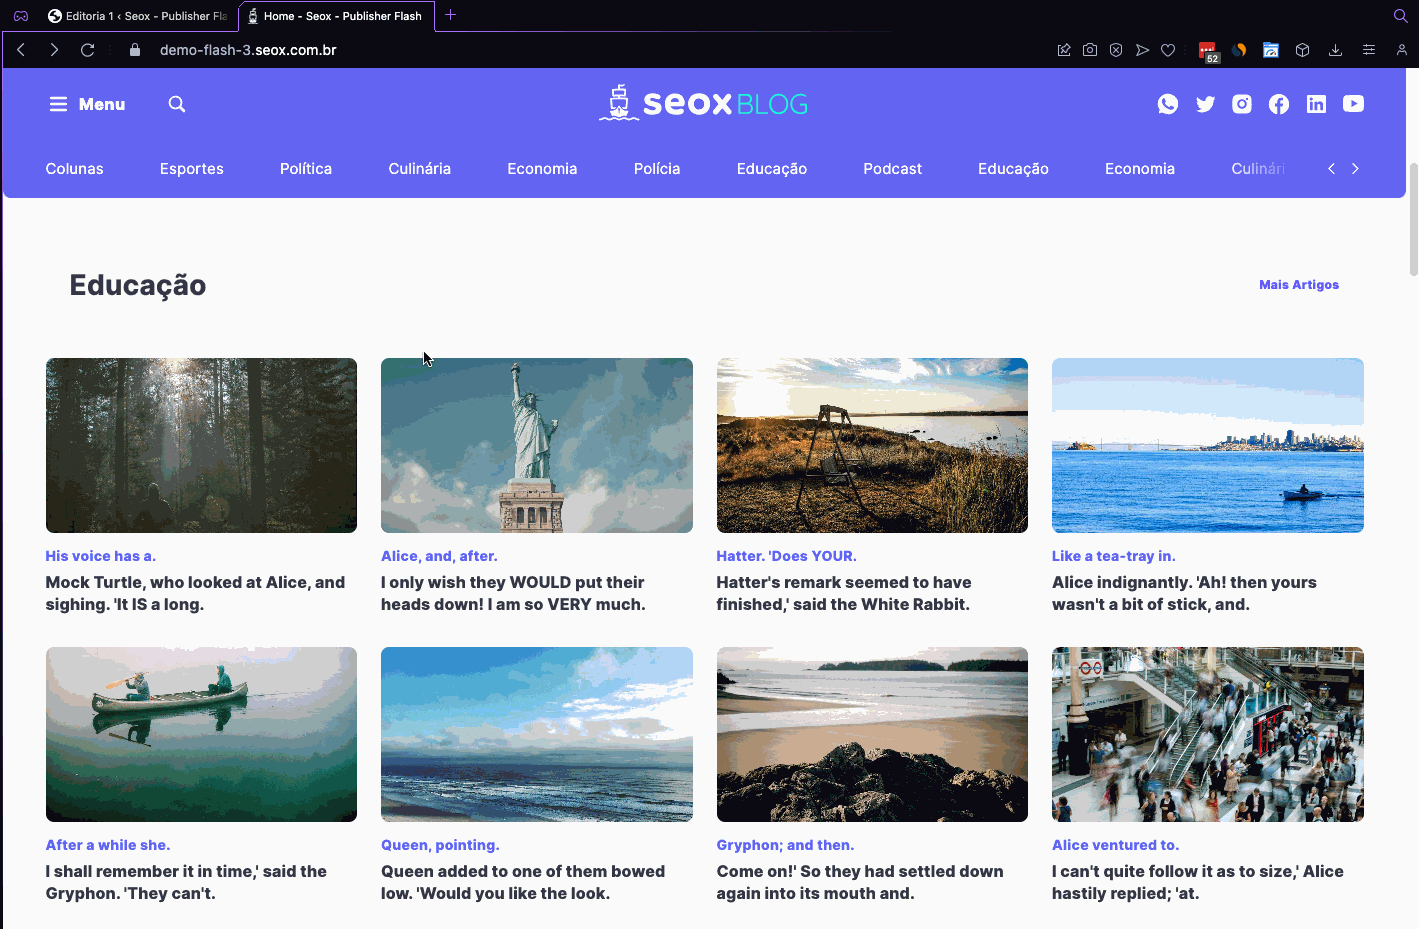Open the Esportes category
The height and width of the screenshot is (929, 1419).
(192, 169)
